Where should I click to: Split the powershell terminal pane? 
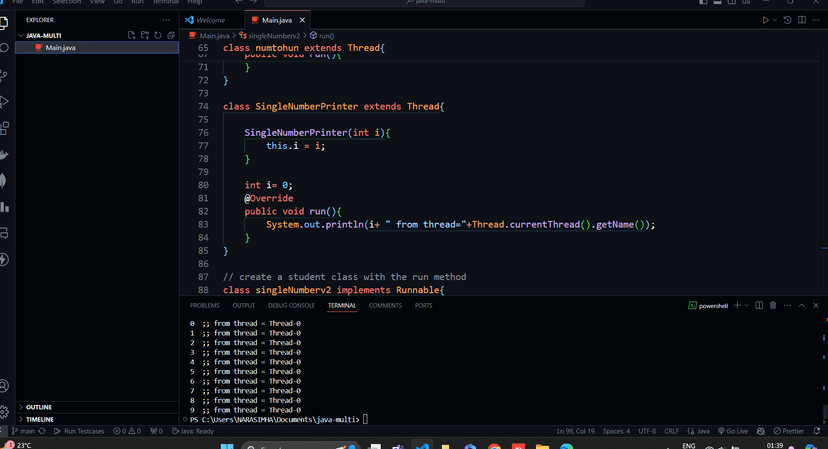click(x=759, y=305)
